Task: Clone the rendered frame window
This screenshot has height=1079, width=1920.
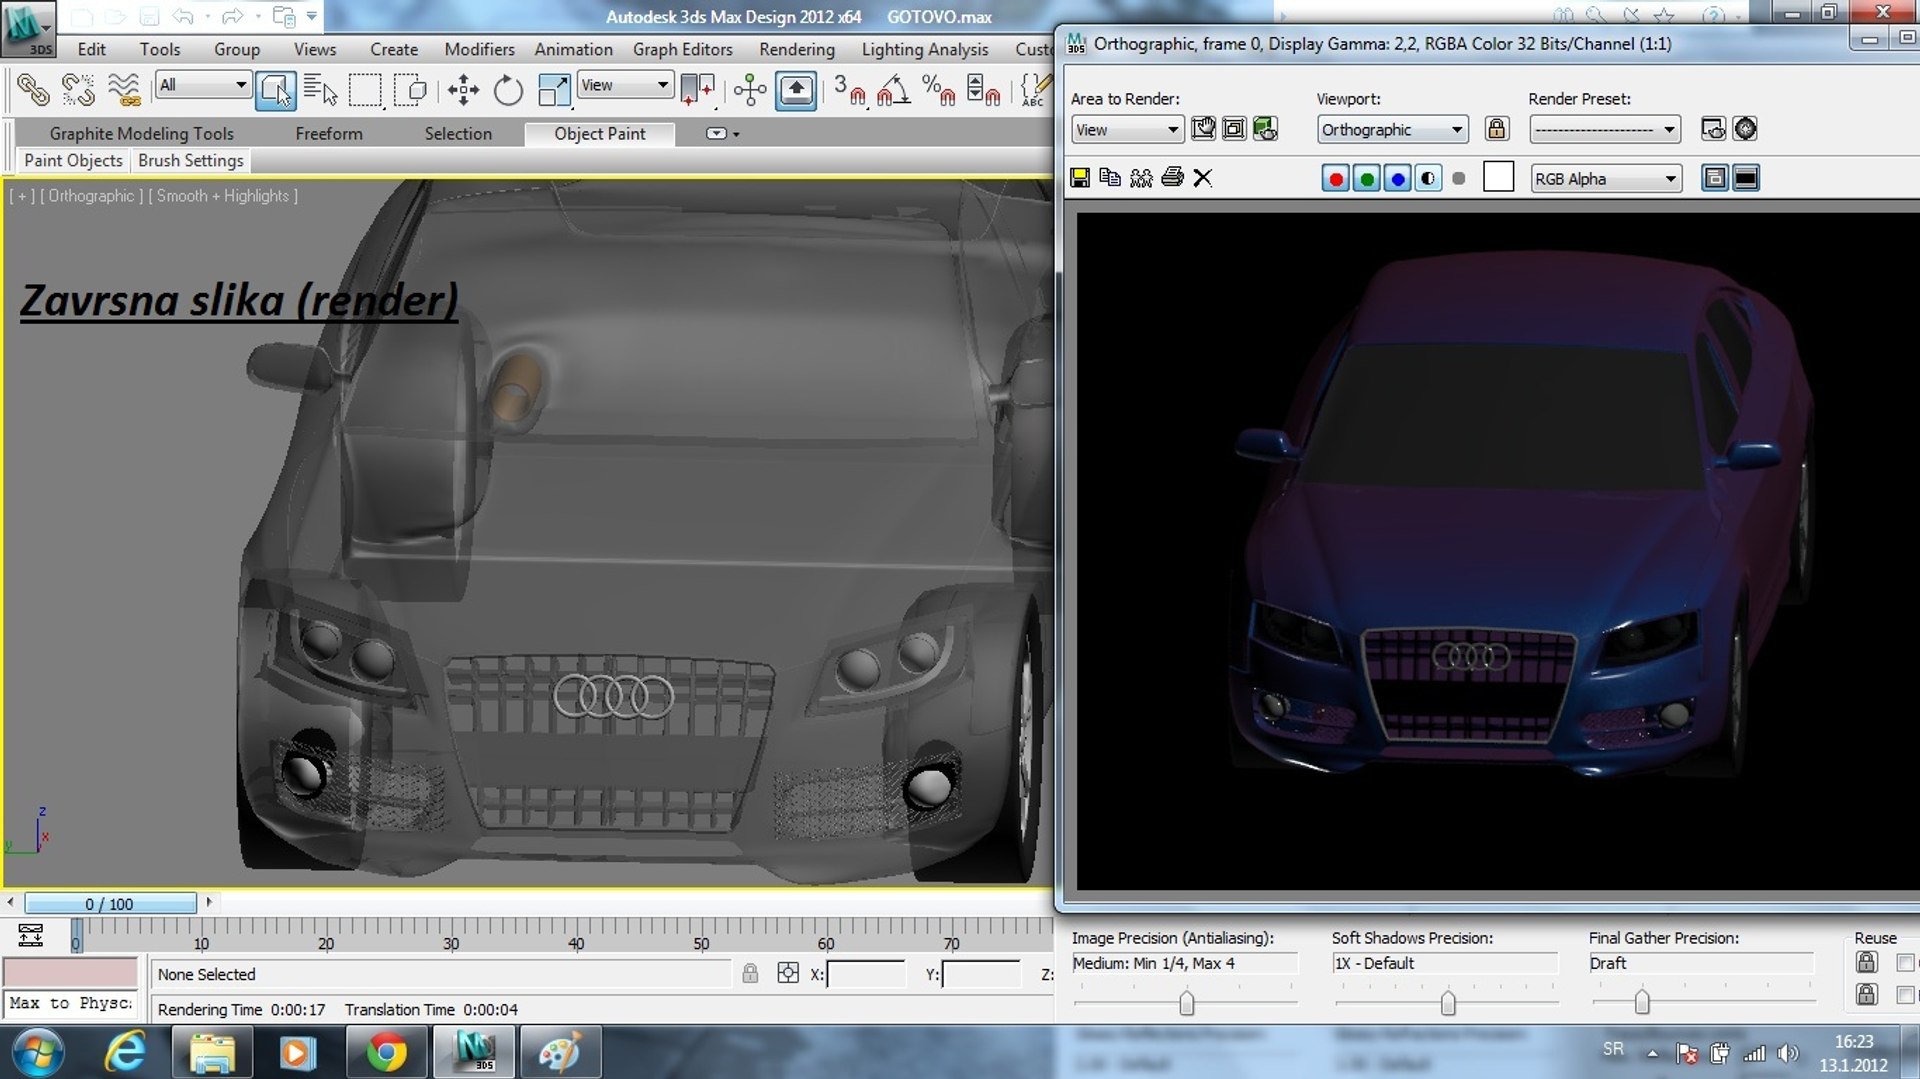Action: click(x=1141, y=178)
